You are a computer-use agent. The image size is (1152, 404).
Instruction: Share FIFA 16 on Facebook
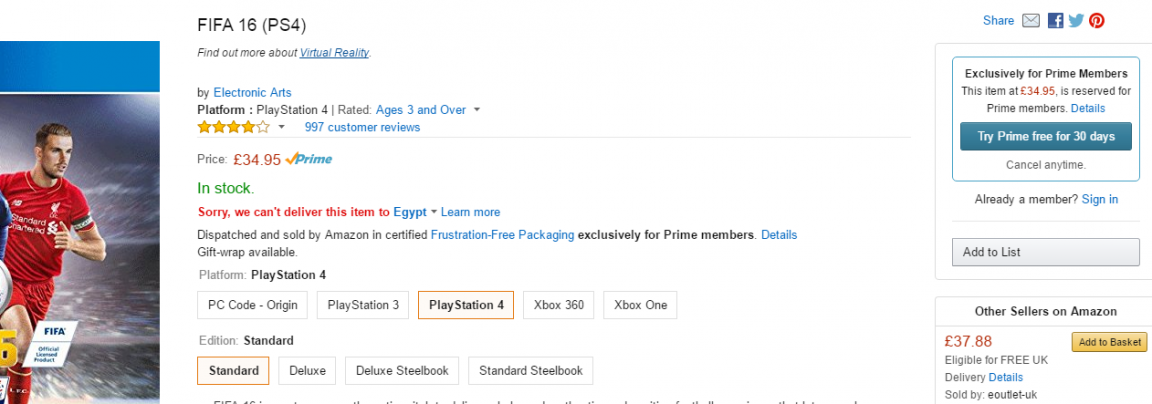point(1055,21)
